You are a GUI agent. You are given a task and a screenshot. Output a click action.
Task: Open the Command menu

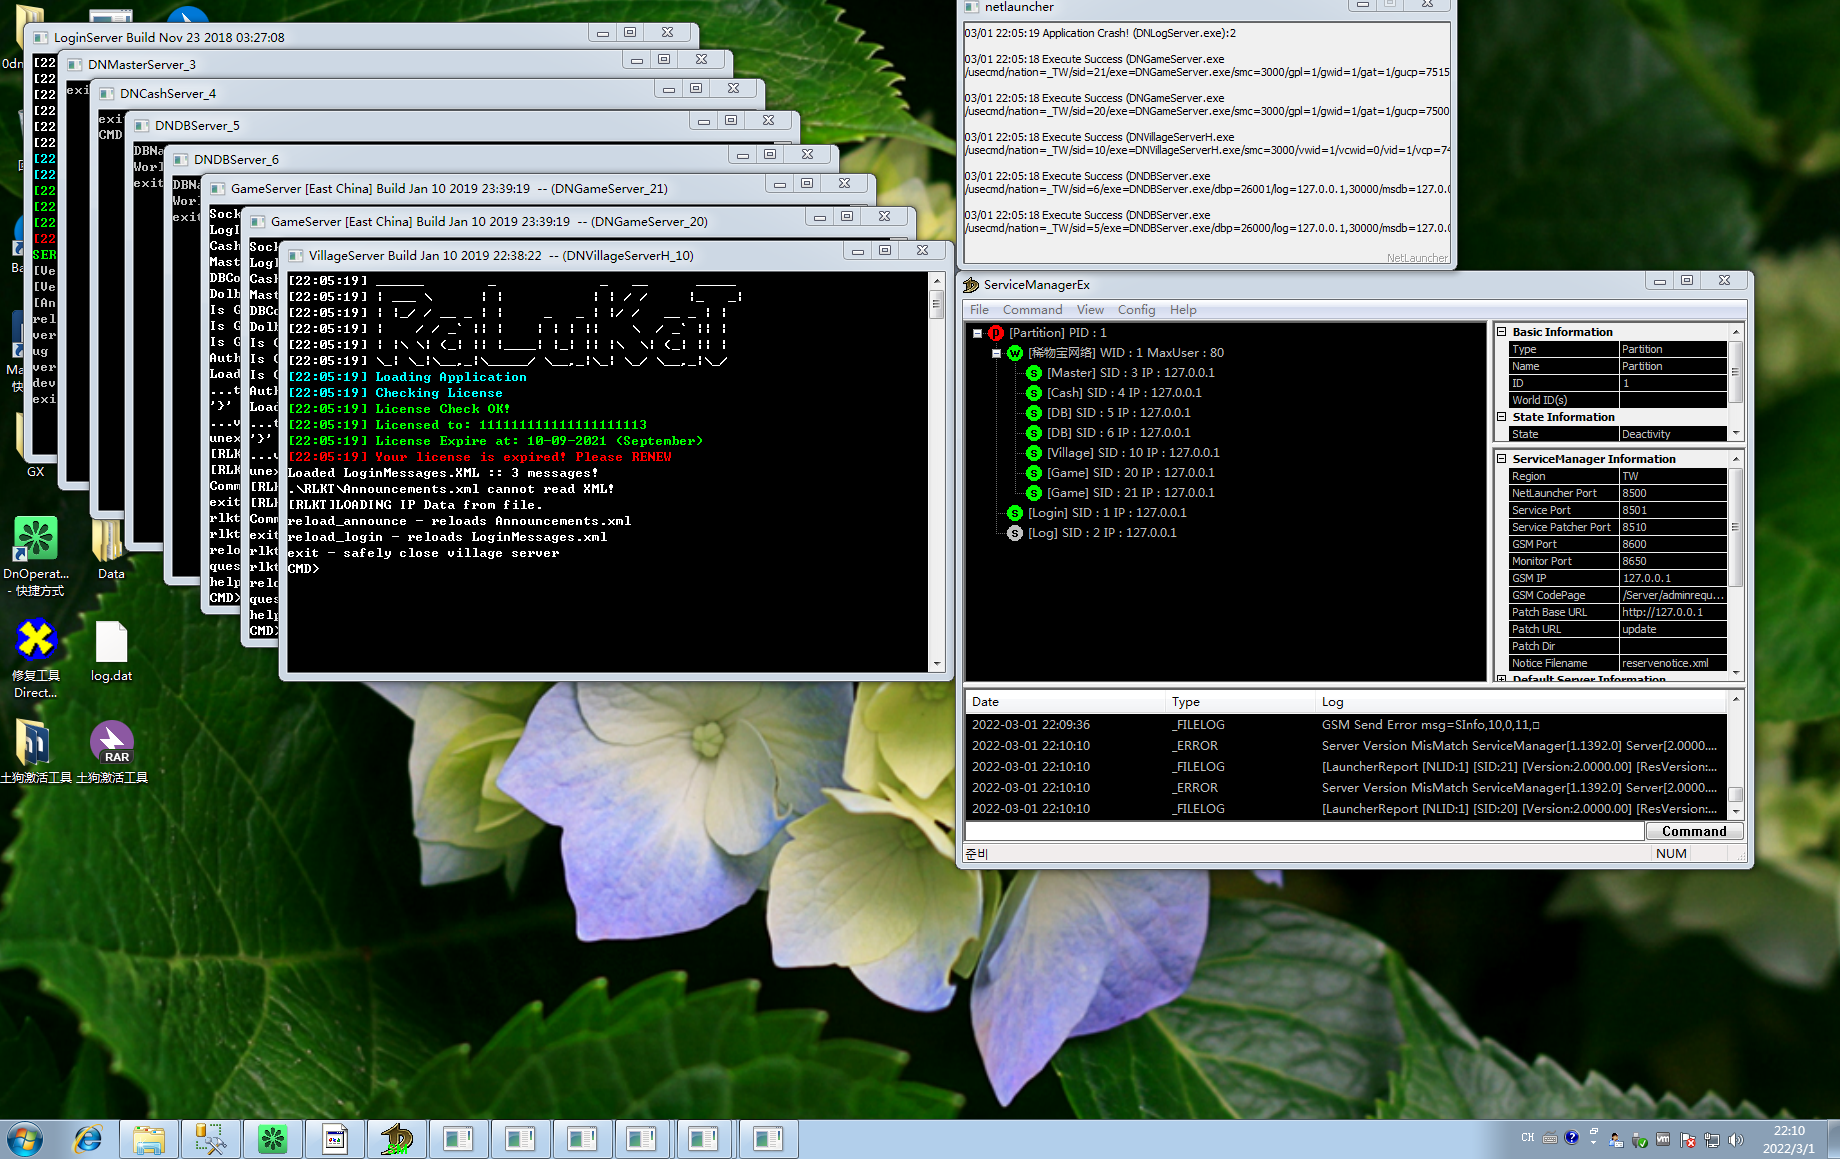[x=1032, y=310]
